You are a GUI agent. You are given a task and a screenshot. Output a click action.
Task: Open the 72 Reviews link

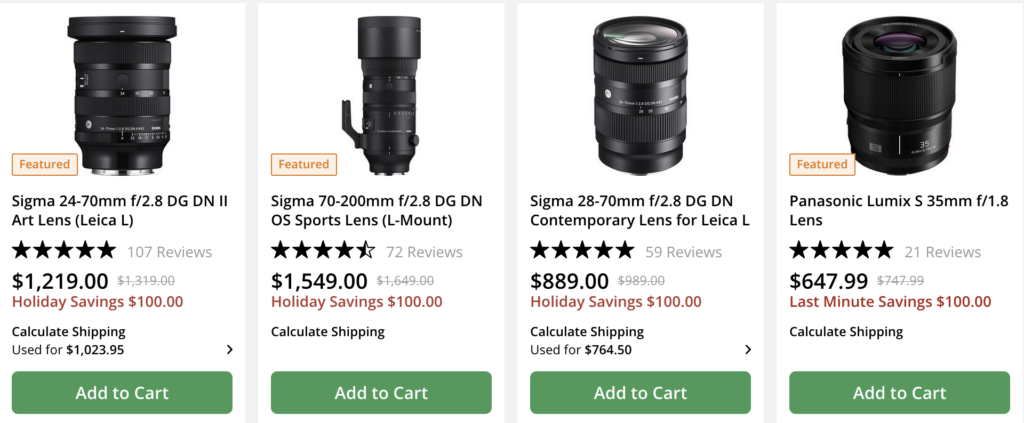click(424, 252)
